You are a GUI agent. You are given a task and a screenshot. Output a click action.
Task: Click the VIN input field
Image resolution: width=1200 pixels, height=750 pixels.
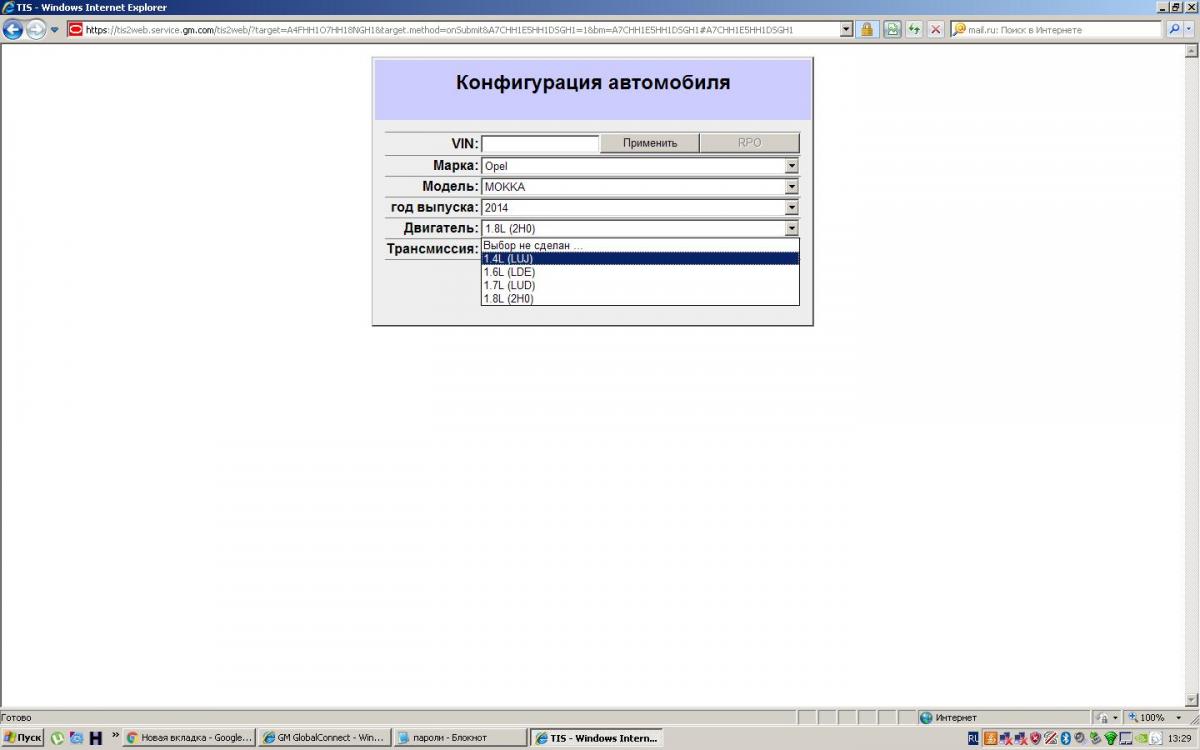click(540, 143)
